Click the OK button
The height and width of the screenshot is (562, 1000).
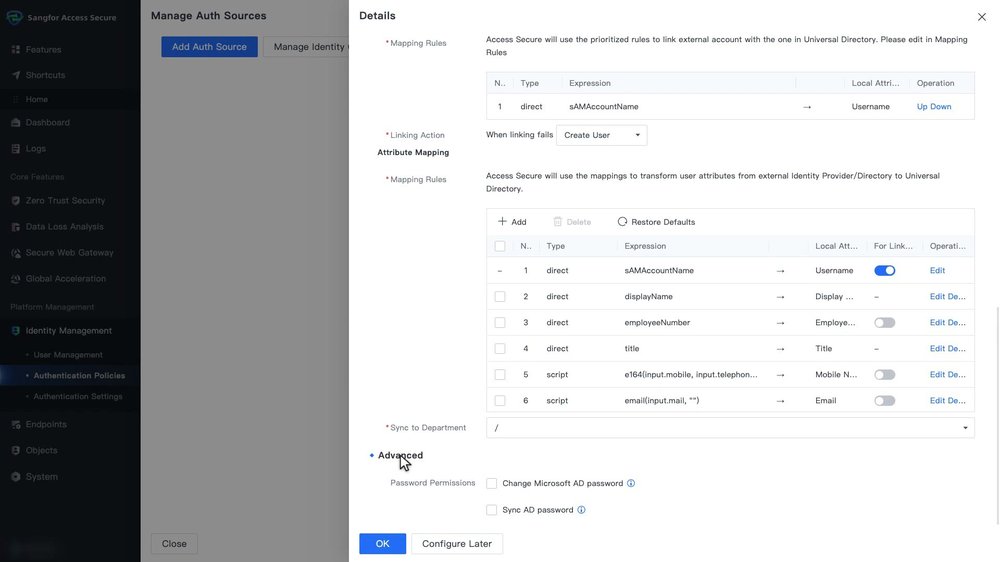click(x=382, y=544)
